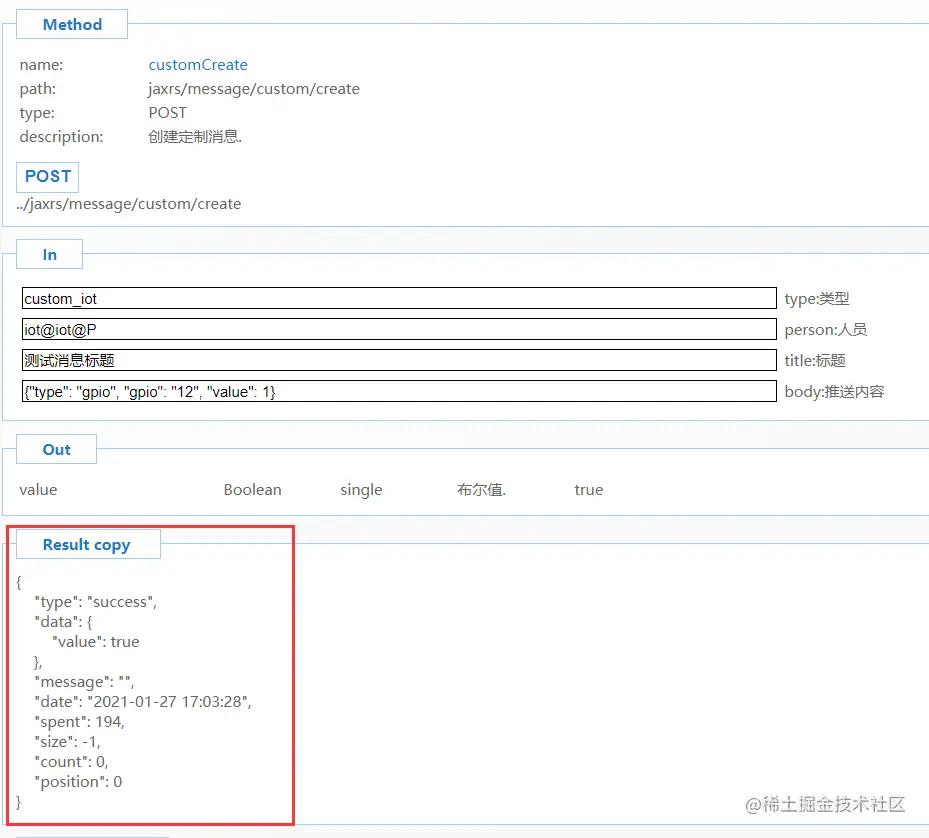Click the description text 创建定制消息.
929x838 pixels.
pyautogui.click(x=195, y=137)
